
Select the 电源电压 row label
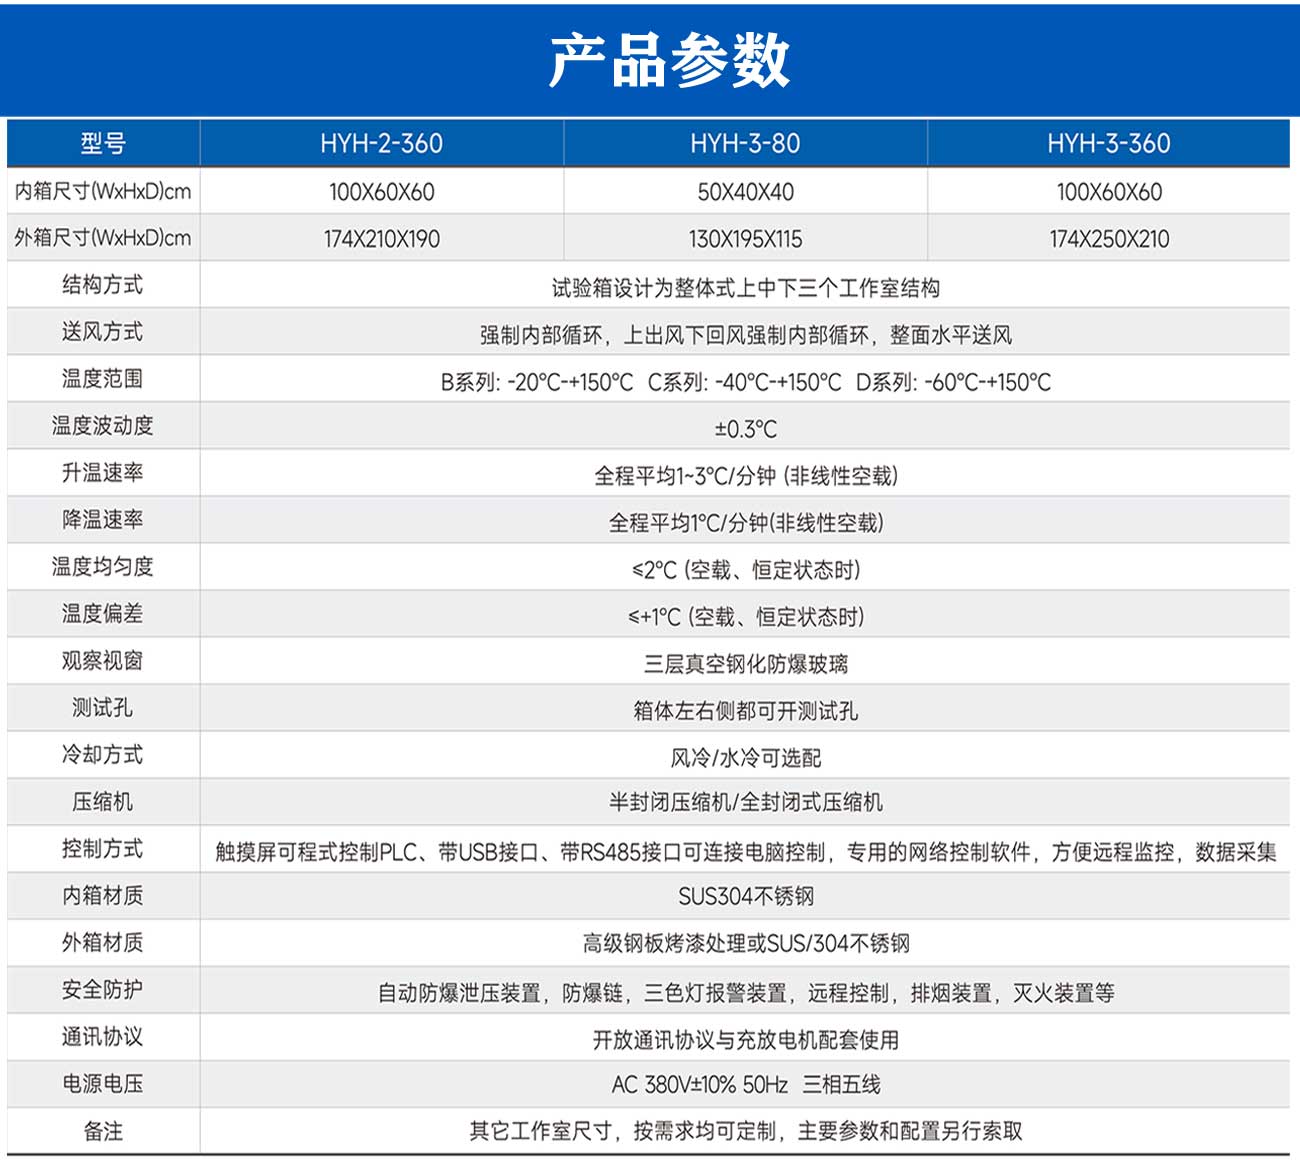click(x=103, y=1084)
